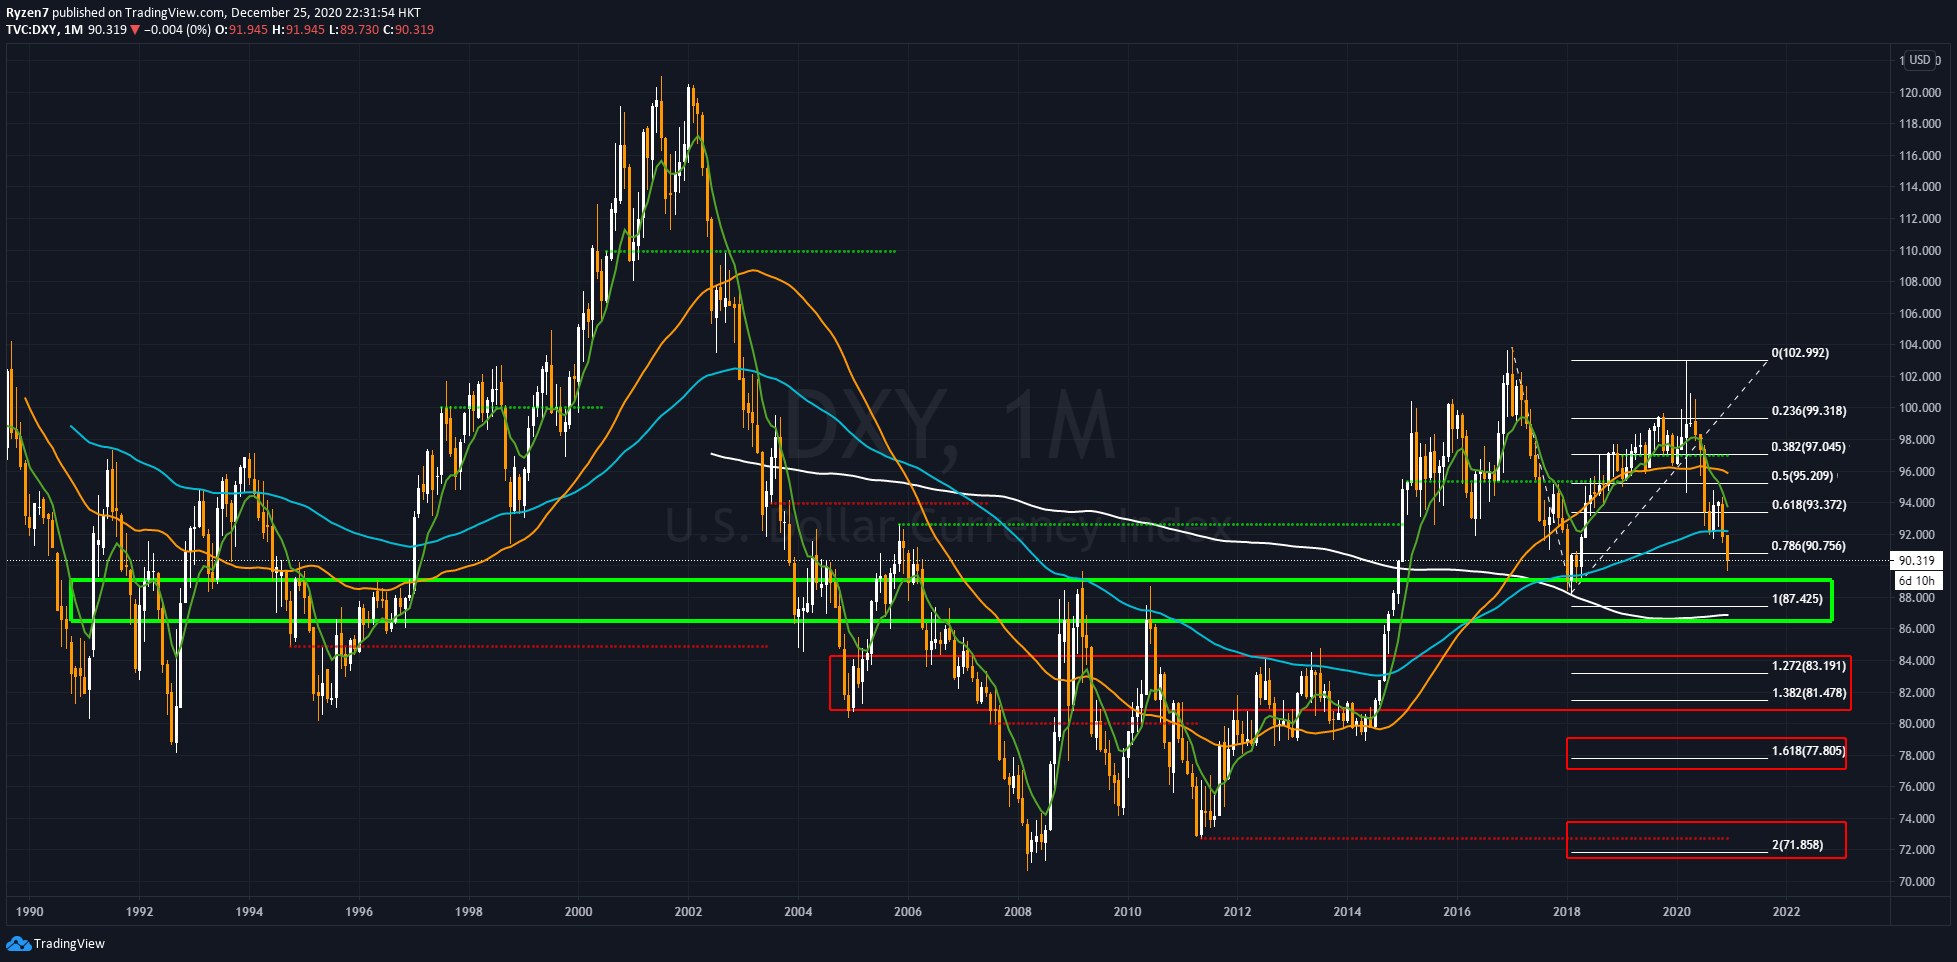
Task: Click the 2022 label on time axis
Action: (x=1787, y=912)
